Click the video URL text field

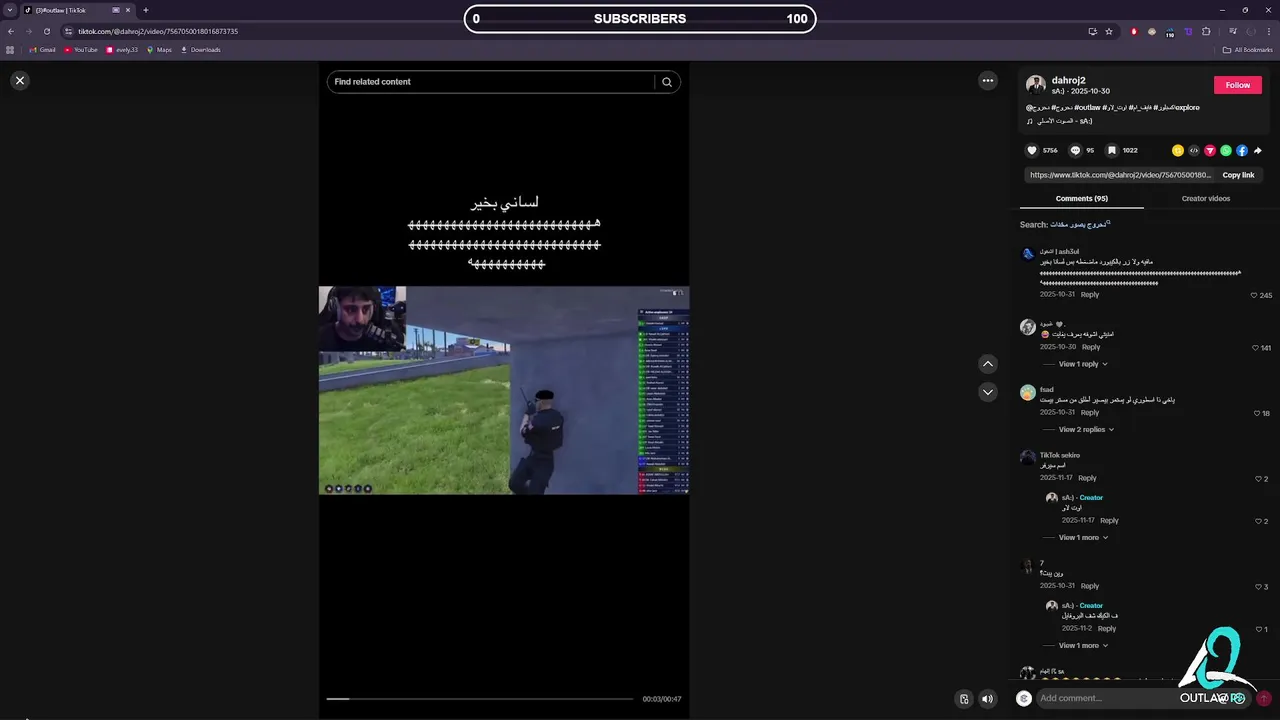click(x=1120, y=175)
